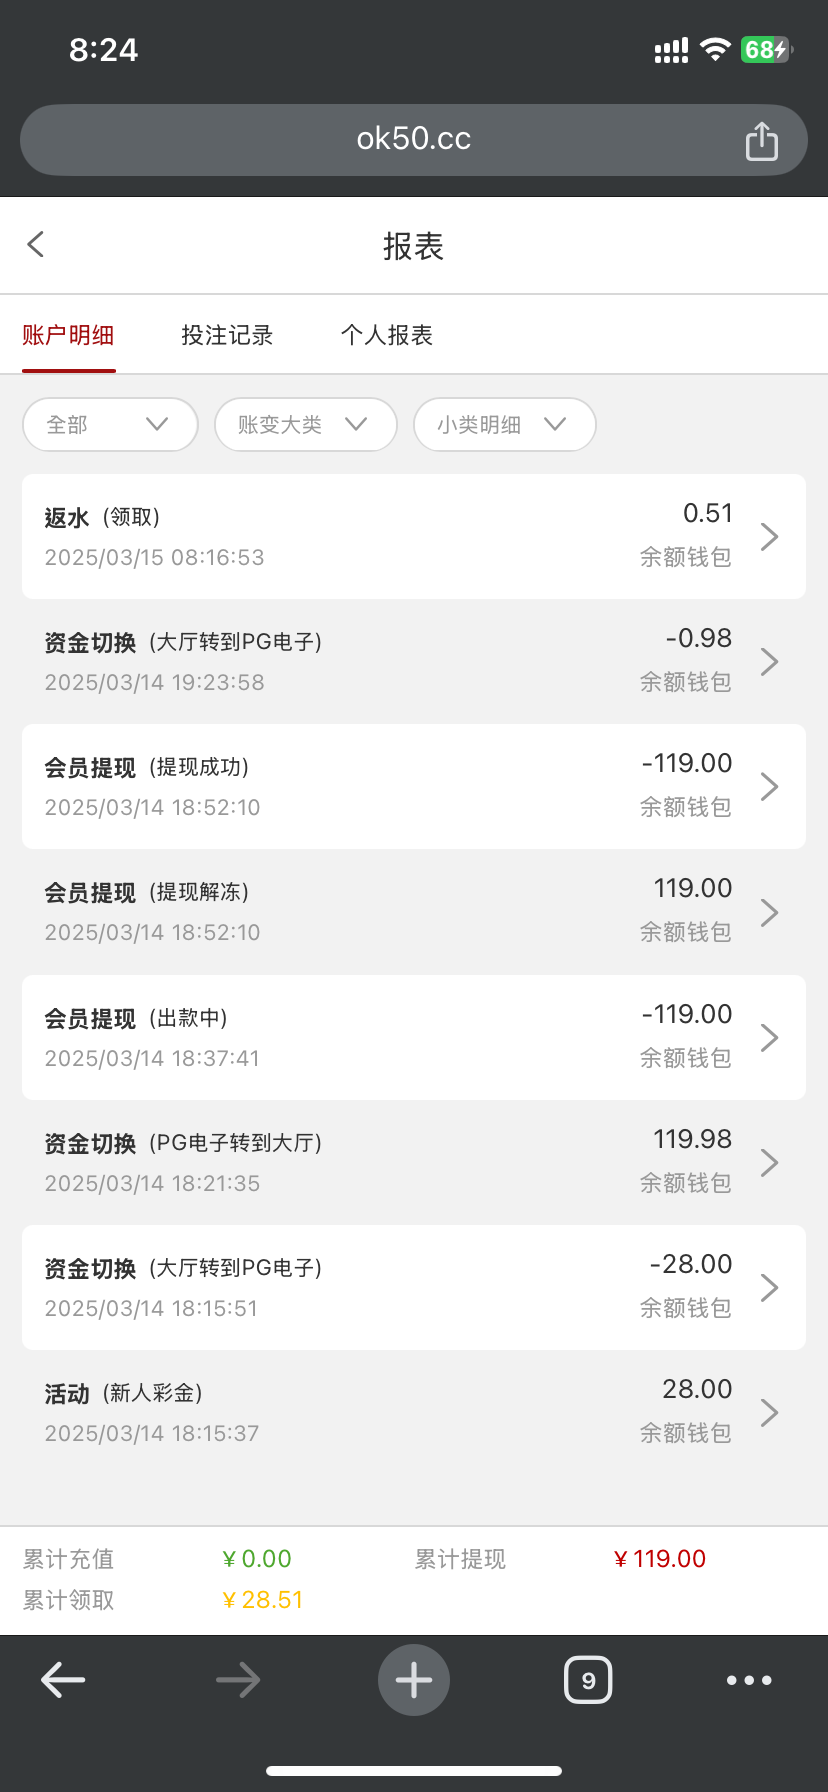Switch to the 个人报表 tab
This screenshot has height=1792, width=828.
(x=387, y=335)
